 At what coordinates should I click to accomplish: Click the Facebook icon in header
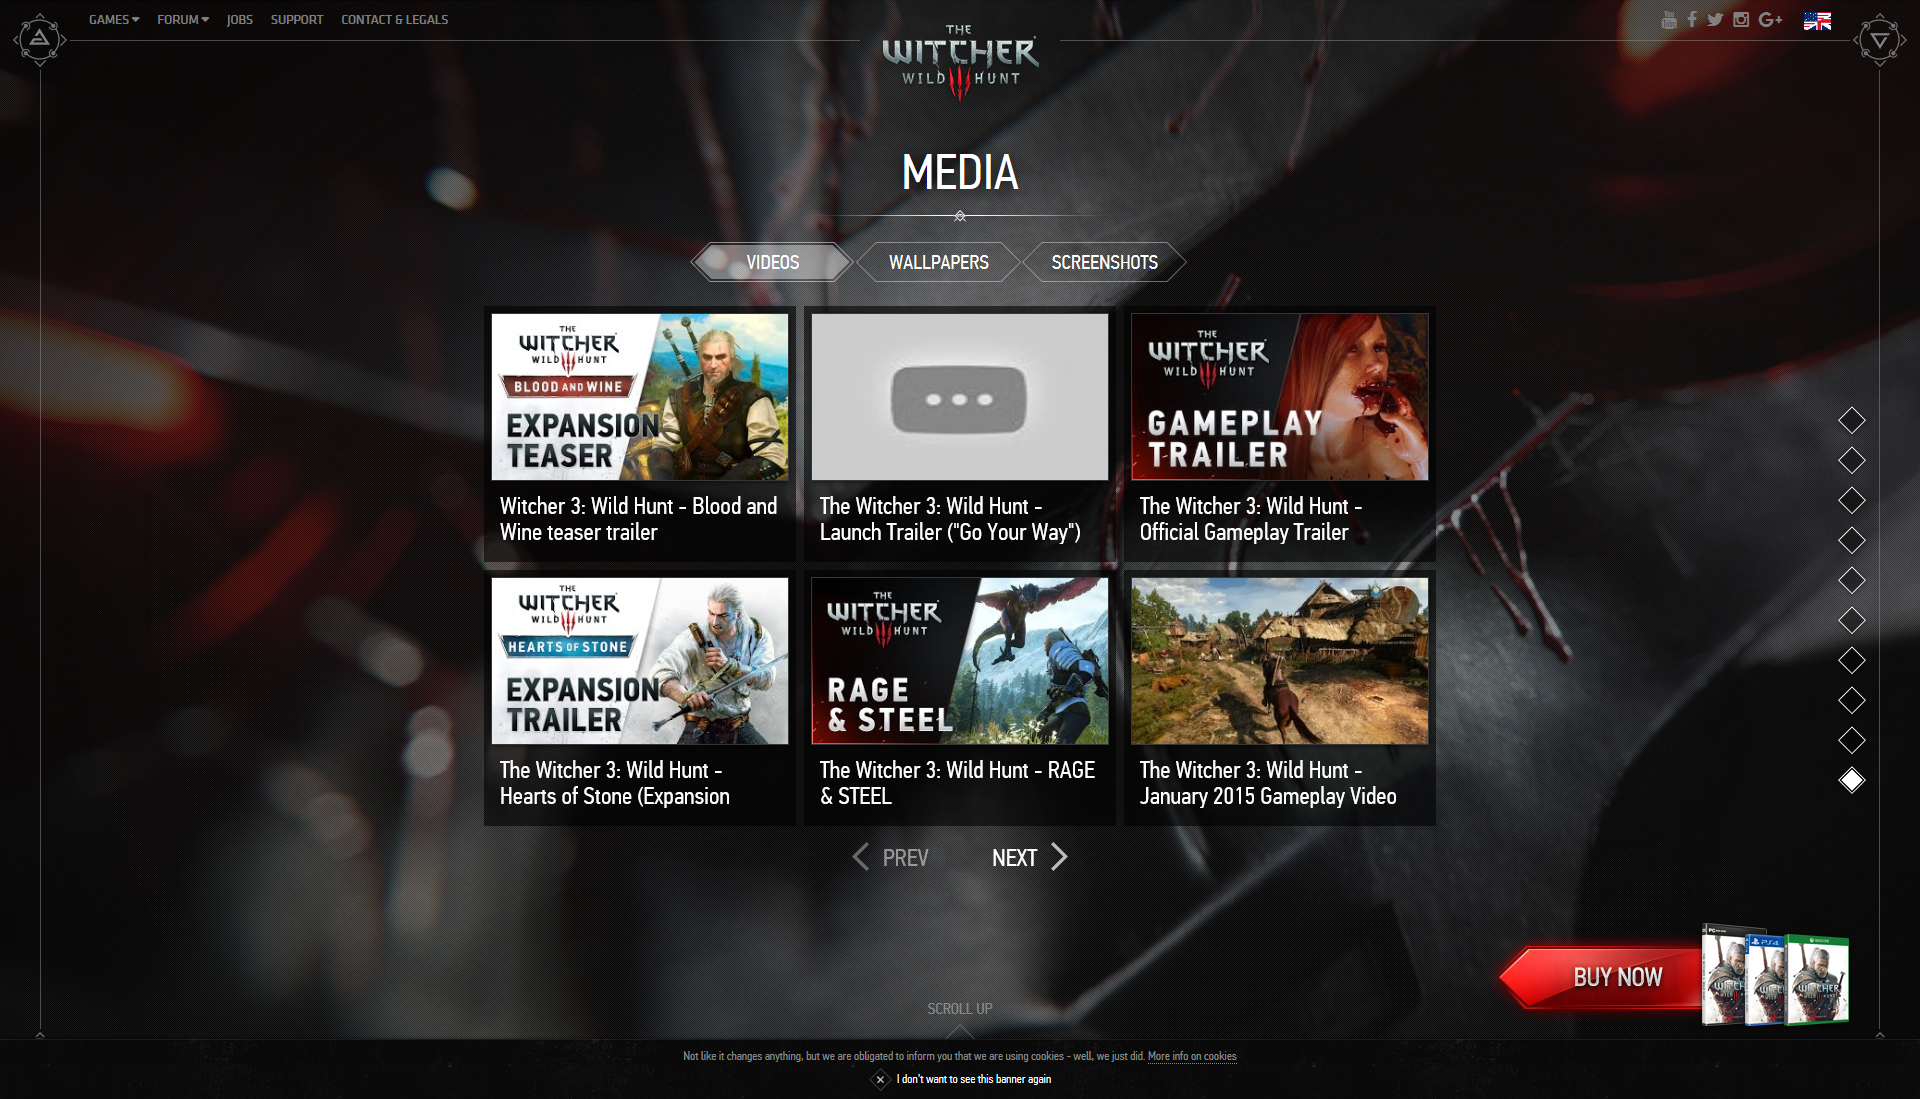(x=1692, y=19)
